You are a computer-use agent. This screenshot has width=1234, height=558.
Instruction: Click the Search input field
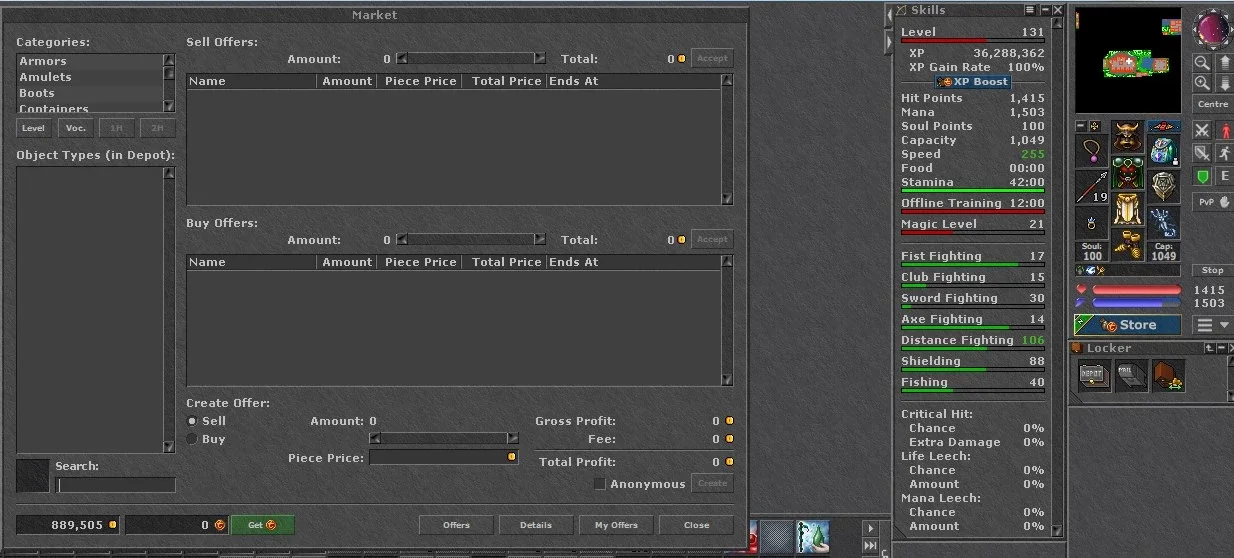116,485
